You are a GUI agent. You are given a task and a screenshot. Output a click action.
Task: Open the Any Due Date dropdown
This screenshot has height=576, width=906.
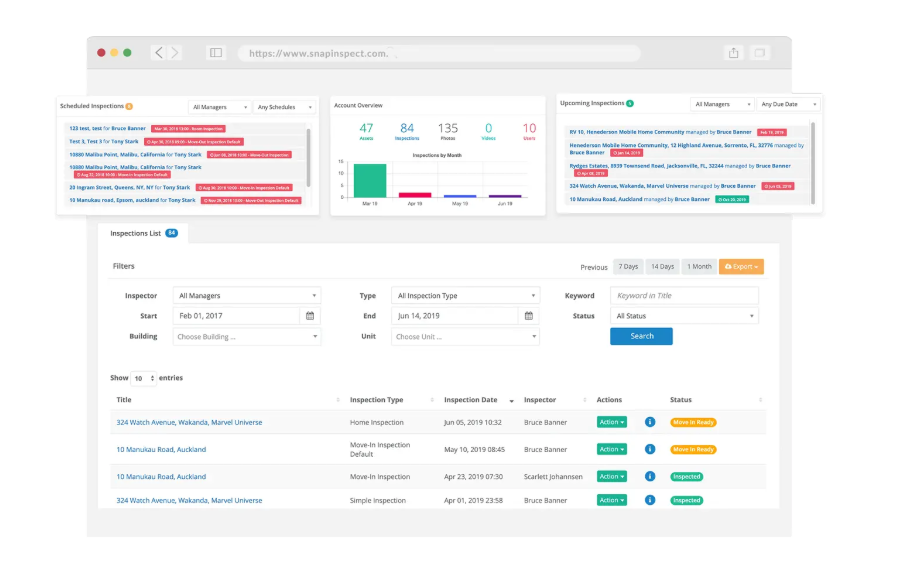pos(787,104)
